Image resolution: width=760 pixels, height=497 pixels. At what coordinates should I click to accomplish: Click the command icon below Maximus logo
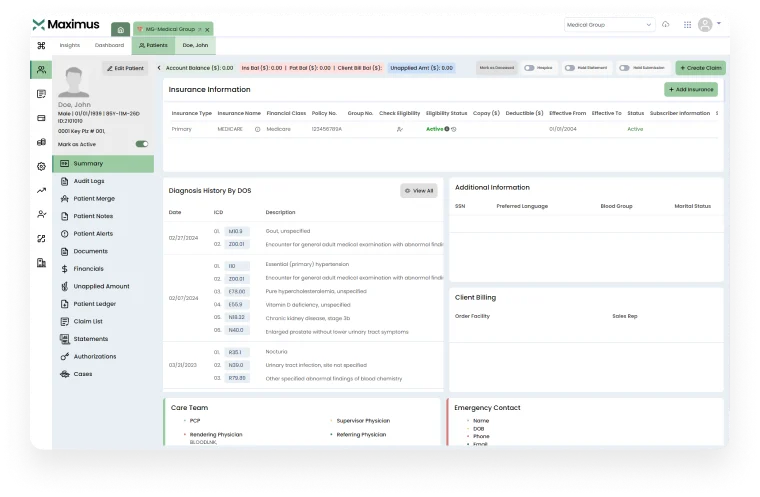point(41,45)
